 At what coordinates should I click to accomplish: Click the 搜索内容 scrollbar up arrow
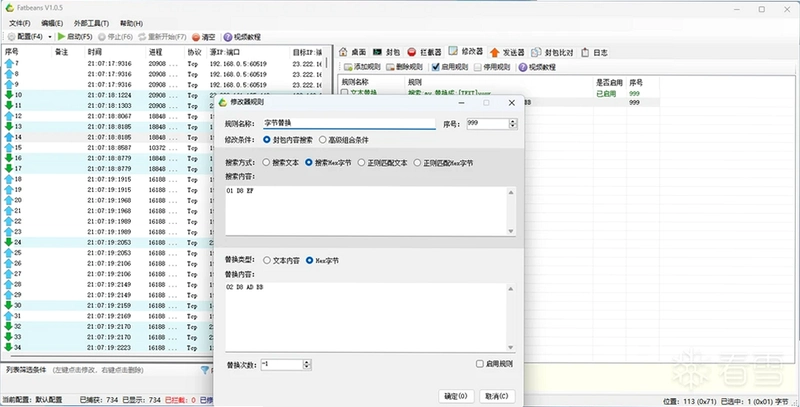pyautogui.click(x=511, y=192)
